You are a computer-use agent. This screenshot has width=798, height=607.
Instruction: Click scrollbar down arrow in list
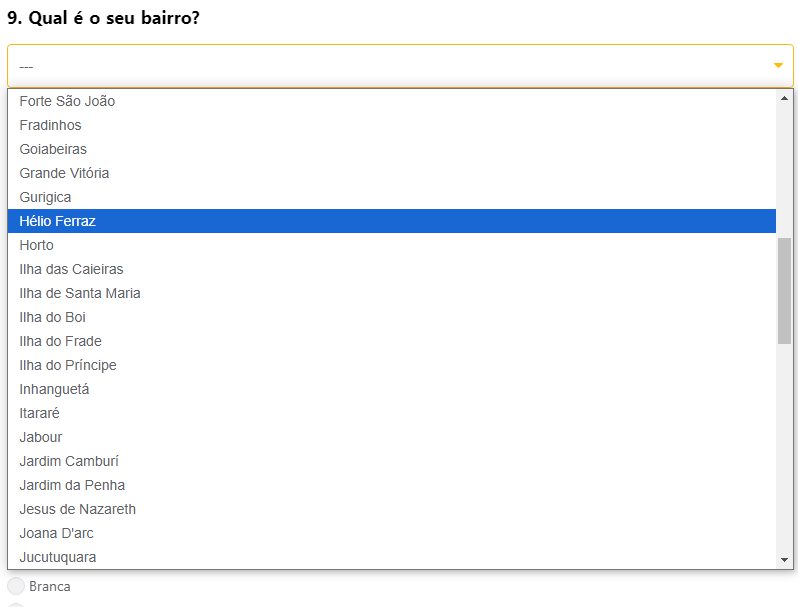[x=785, y=560]
